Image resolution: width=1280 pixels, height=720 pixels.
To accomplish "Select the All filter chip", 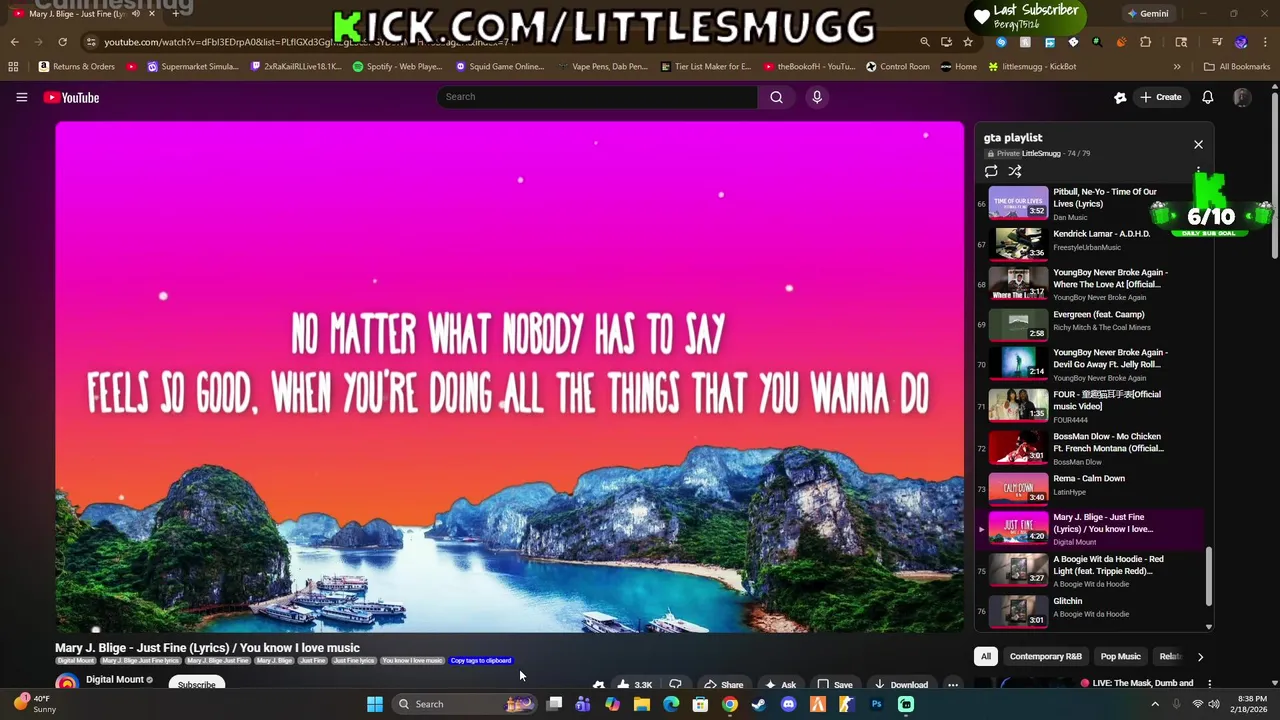I will coord(986,657).
